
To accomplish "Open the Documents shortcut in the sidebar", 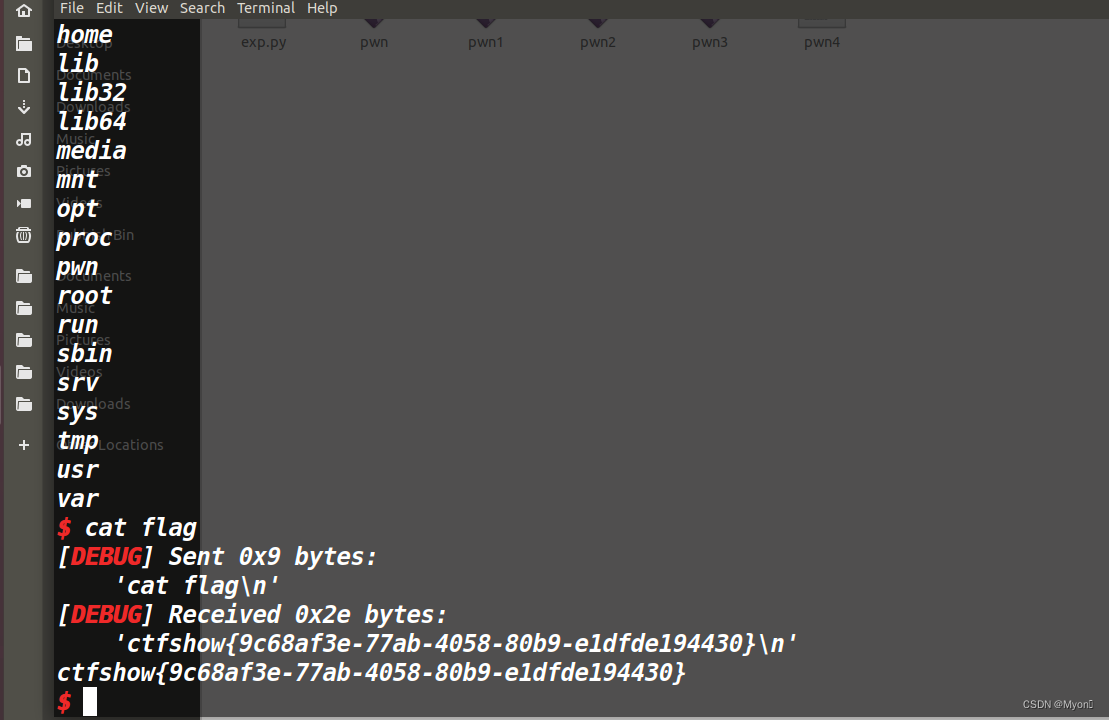I will tap(24, 75).
